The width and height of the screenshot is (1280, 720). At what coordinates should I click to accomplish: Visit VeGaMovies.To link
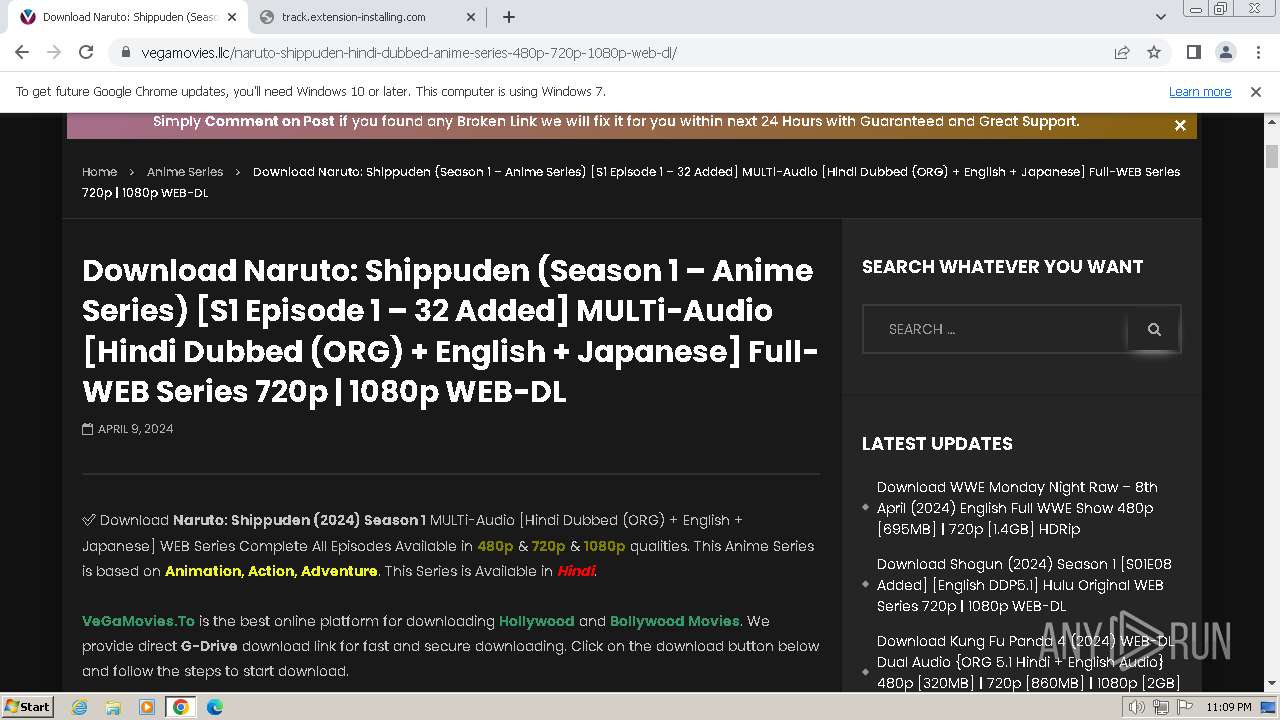[x=138, y=621]
